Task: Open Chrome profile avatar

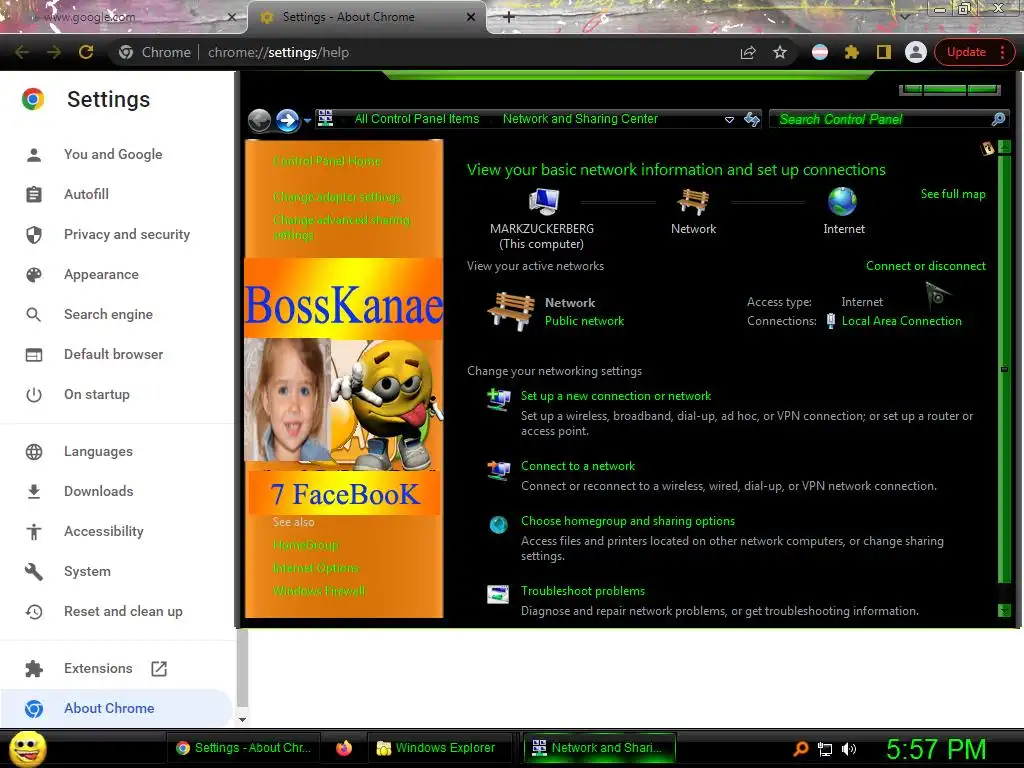Action: coord(916,52)
